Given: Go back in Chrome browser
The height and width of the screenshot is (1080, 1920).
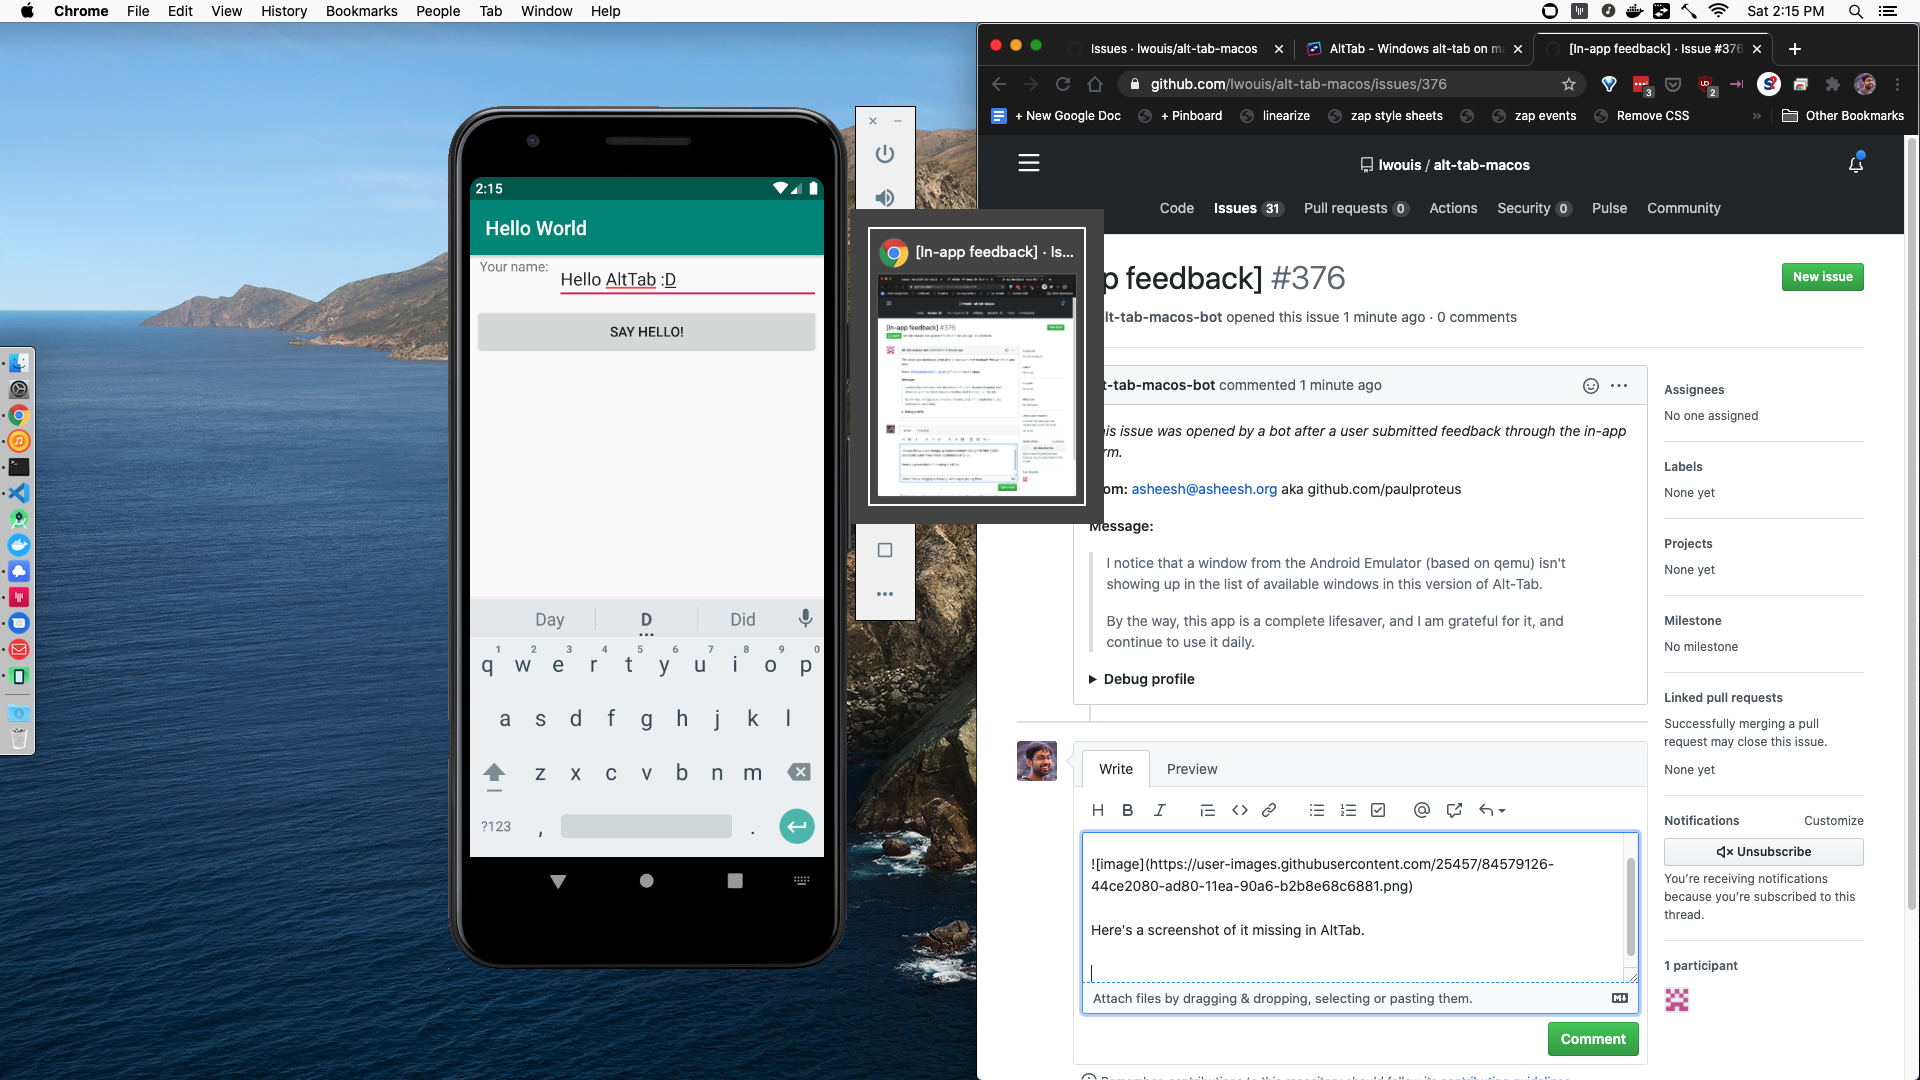Looking at the screenshot, I should tap(999, 84).
